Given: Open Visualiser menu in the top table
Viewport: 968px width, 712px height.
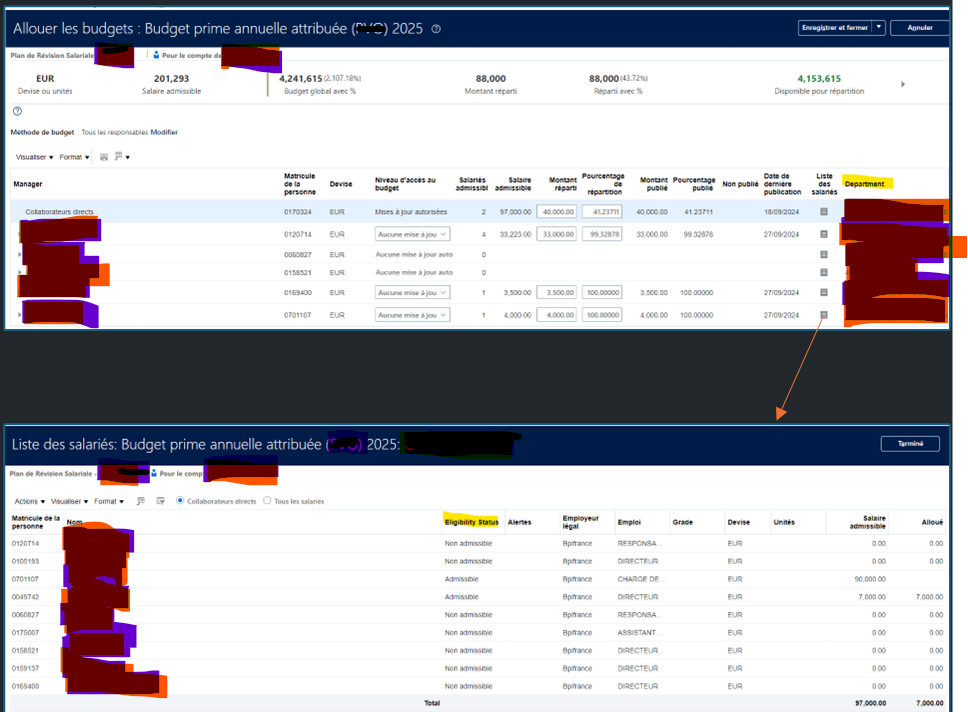Looking at the screenshot, I should pos(35,157).
